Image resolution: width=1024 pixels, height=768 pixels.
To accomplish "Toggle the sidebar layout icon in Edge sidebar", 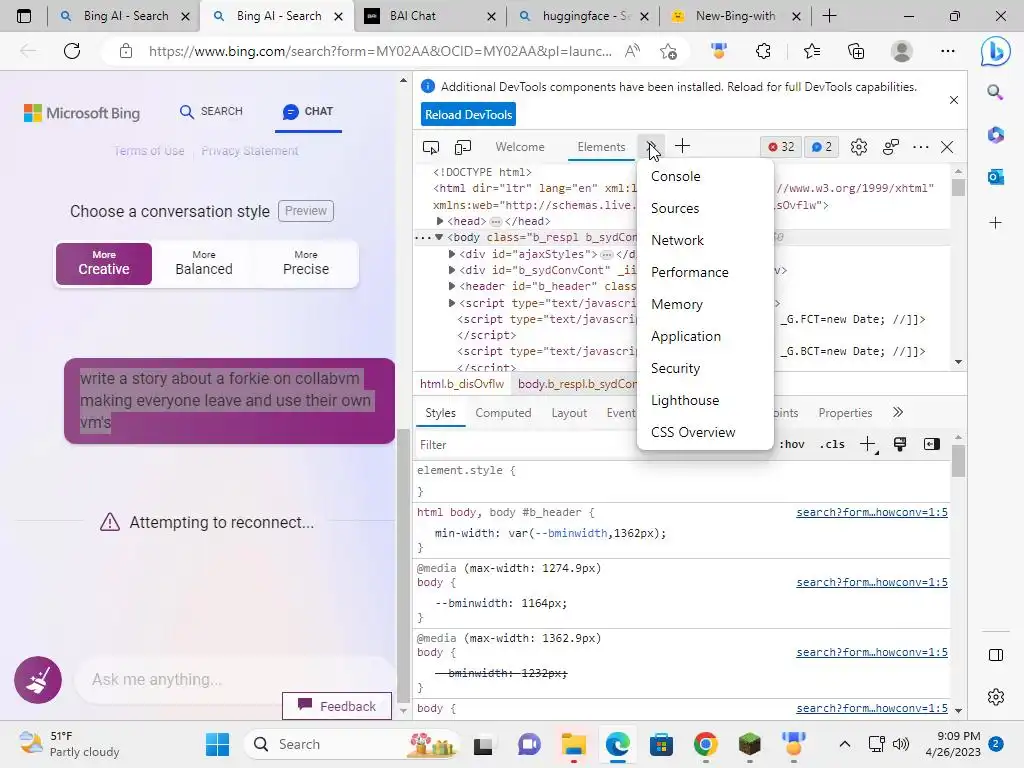I will 996,655.
